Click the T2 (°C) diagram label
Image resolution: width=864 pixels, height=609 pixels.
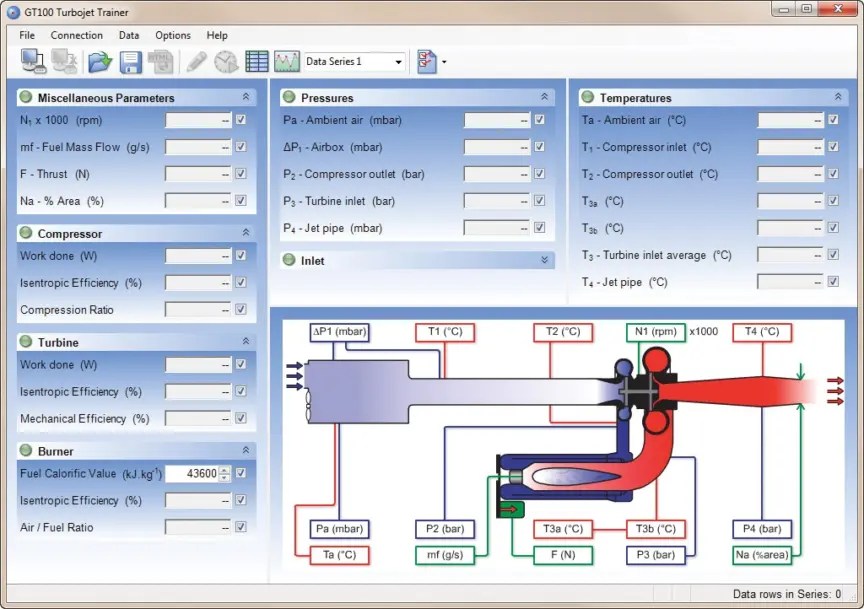563,332
